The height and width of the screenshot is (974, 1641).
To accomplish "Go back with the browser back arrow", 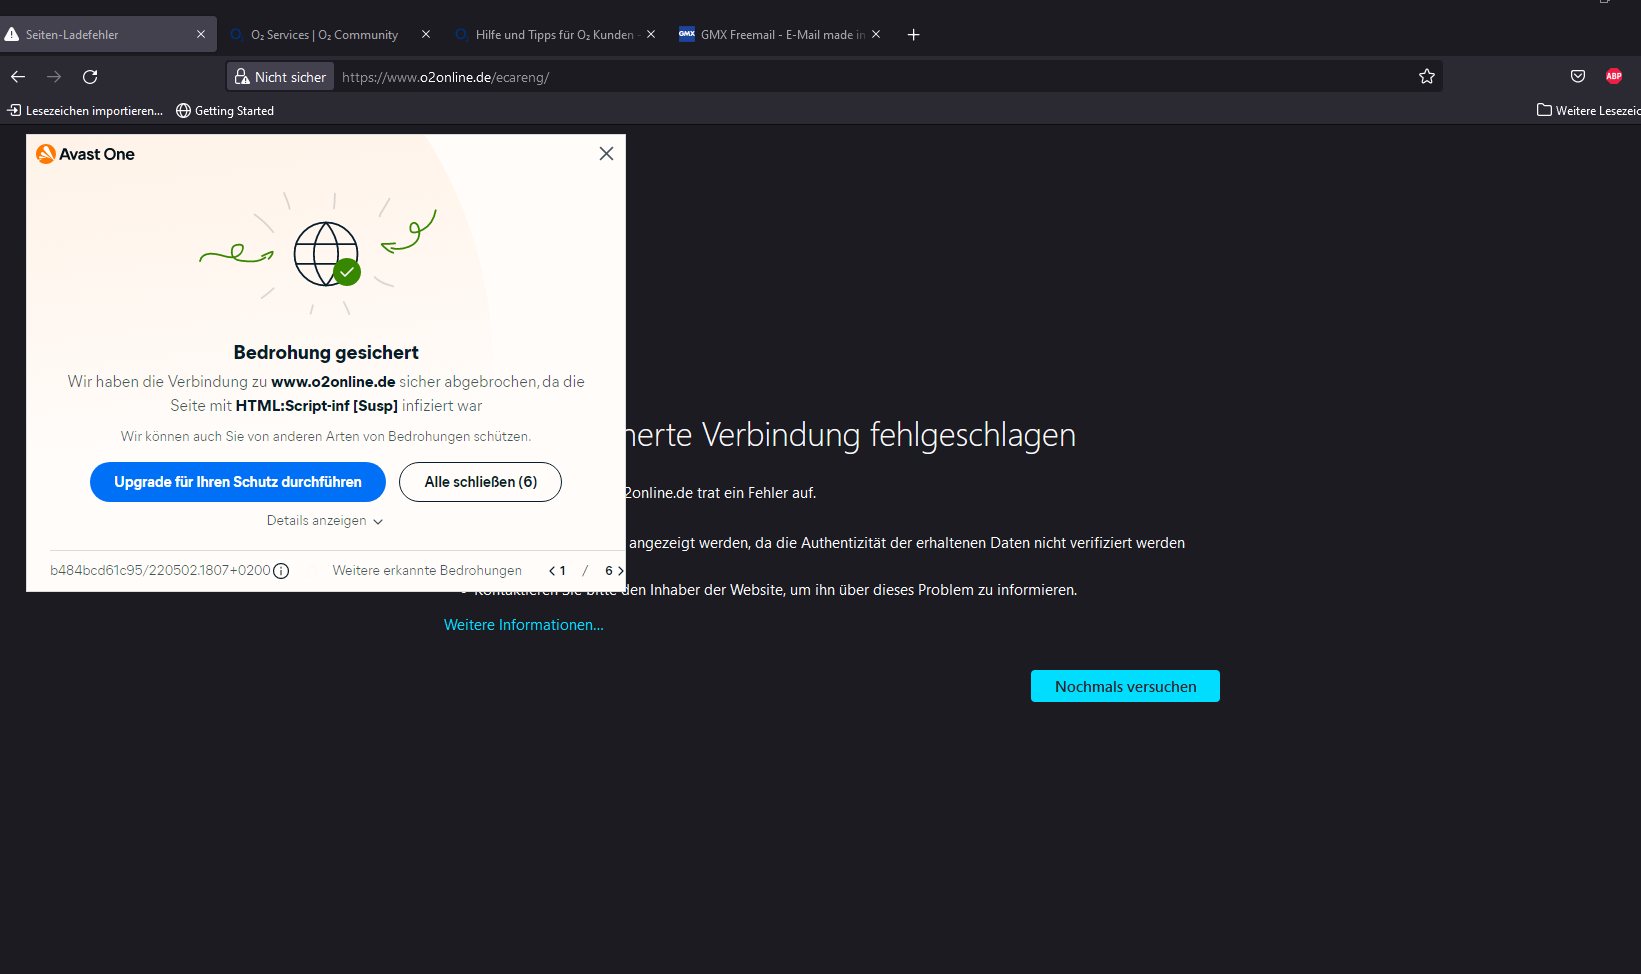I will pos(18,77).
